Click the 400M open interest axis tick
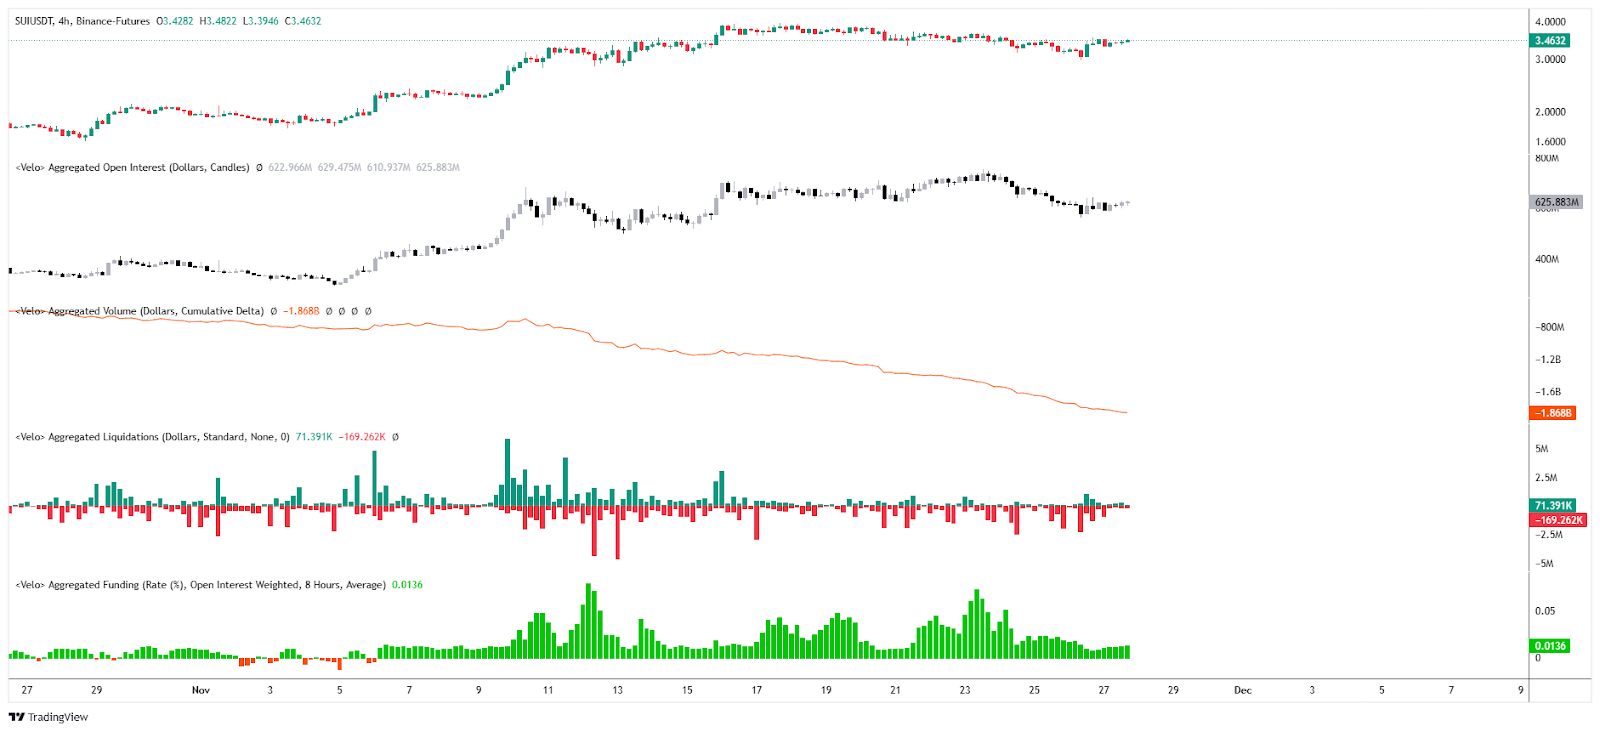Screen dimensions: 1600x732 [1547, 260]
